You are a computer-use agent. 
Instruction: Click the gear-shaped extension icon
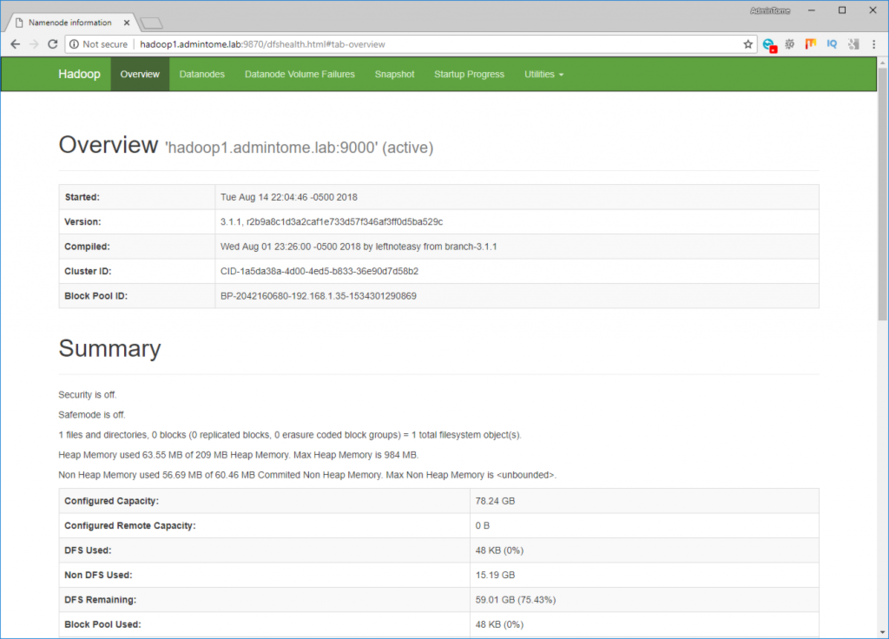tap(790, 44)
